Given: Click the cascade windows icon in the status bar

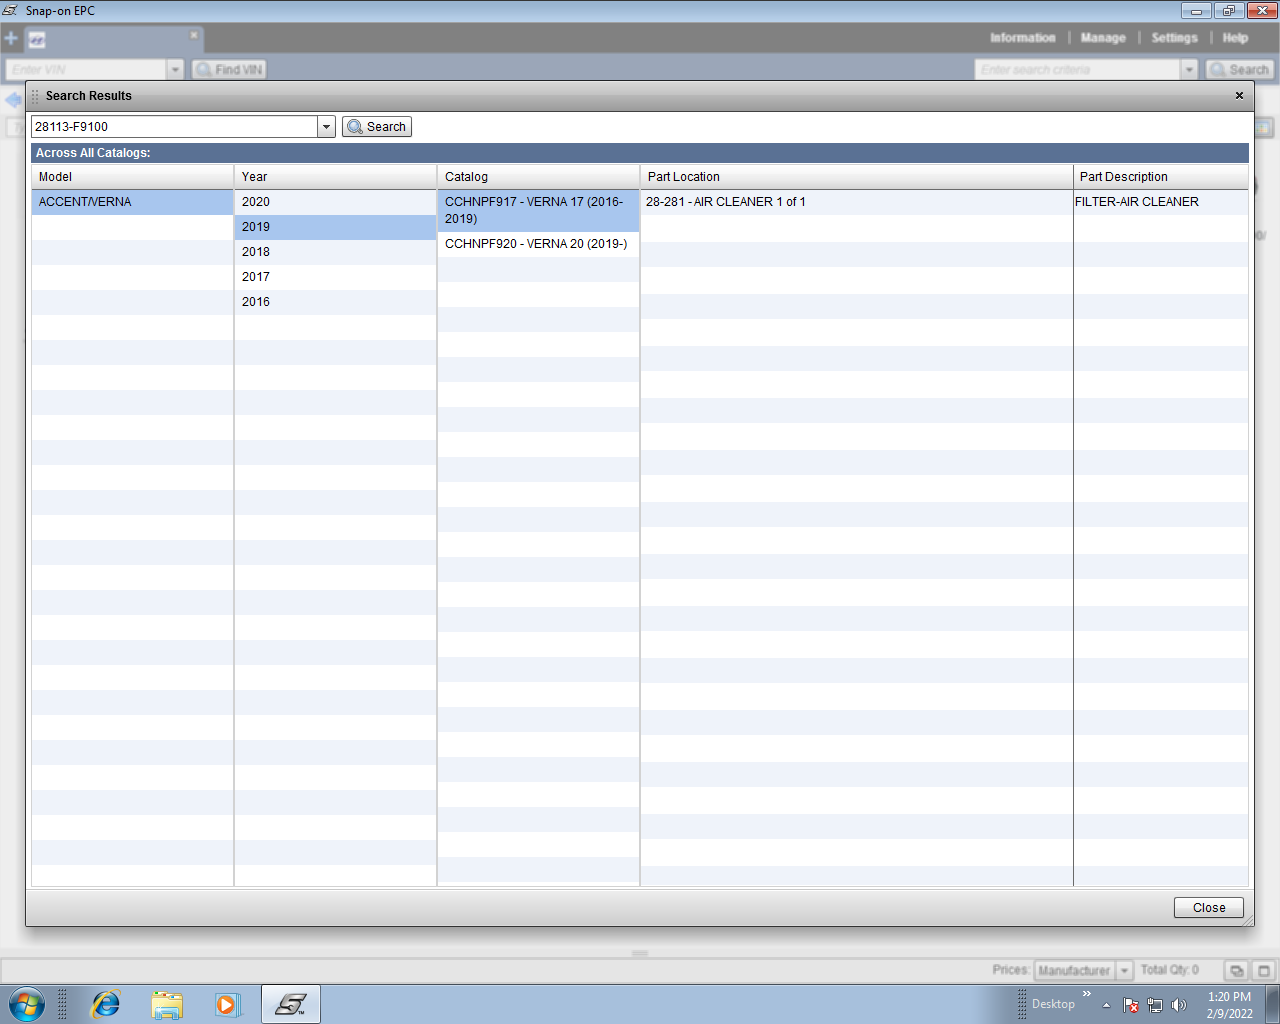Looking at the screenshot, I should tap(1237, 970).
